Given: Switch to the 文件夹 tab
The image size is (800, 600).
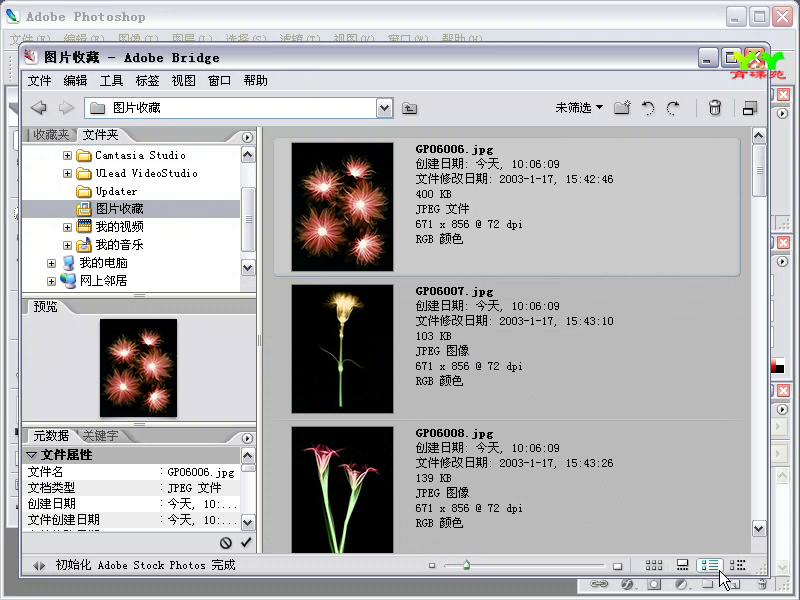Looking at the screenshot, I should 101,135.
